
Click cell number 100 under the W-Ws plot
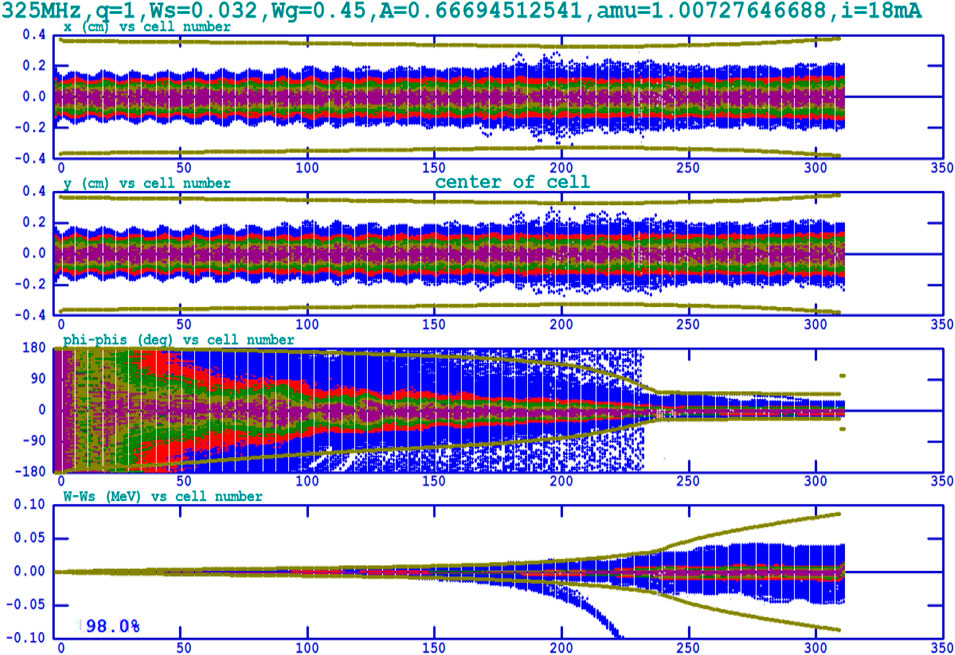[307, 648]
